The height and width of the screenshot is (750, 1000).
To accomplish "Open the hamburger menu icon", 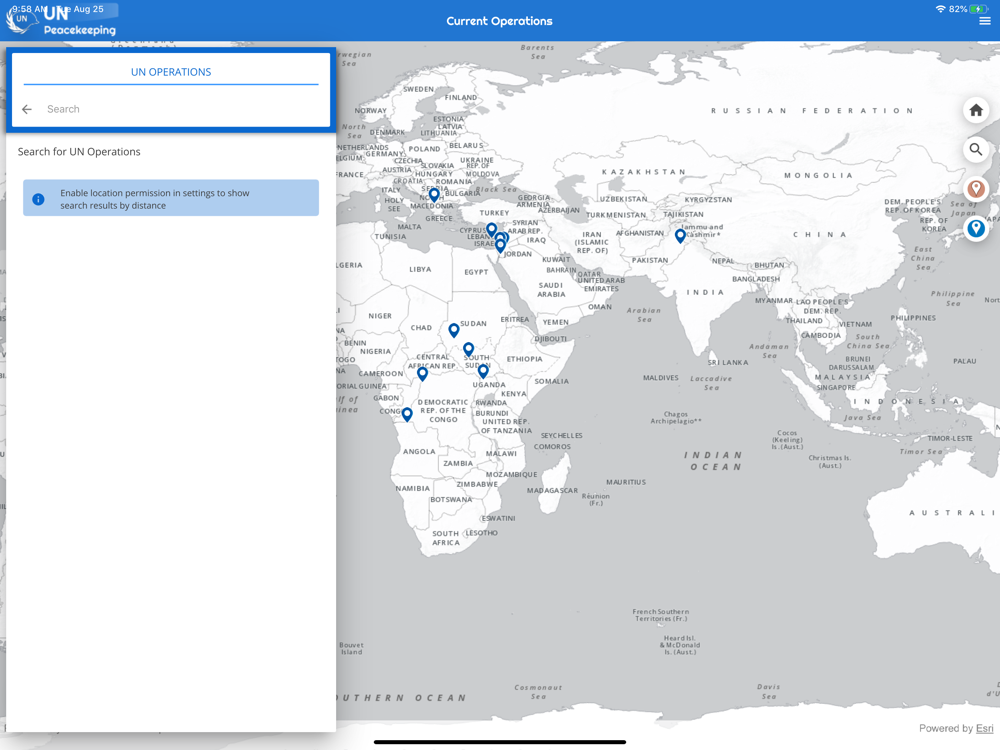I will [x=985, y=21].
